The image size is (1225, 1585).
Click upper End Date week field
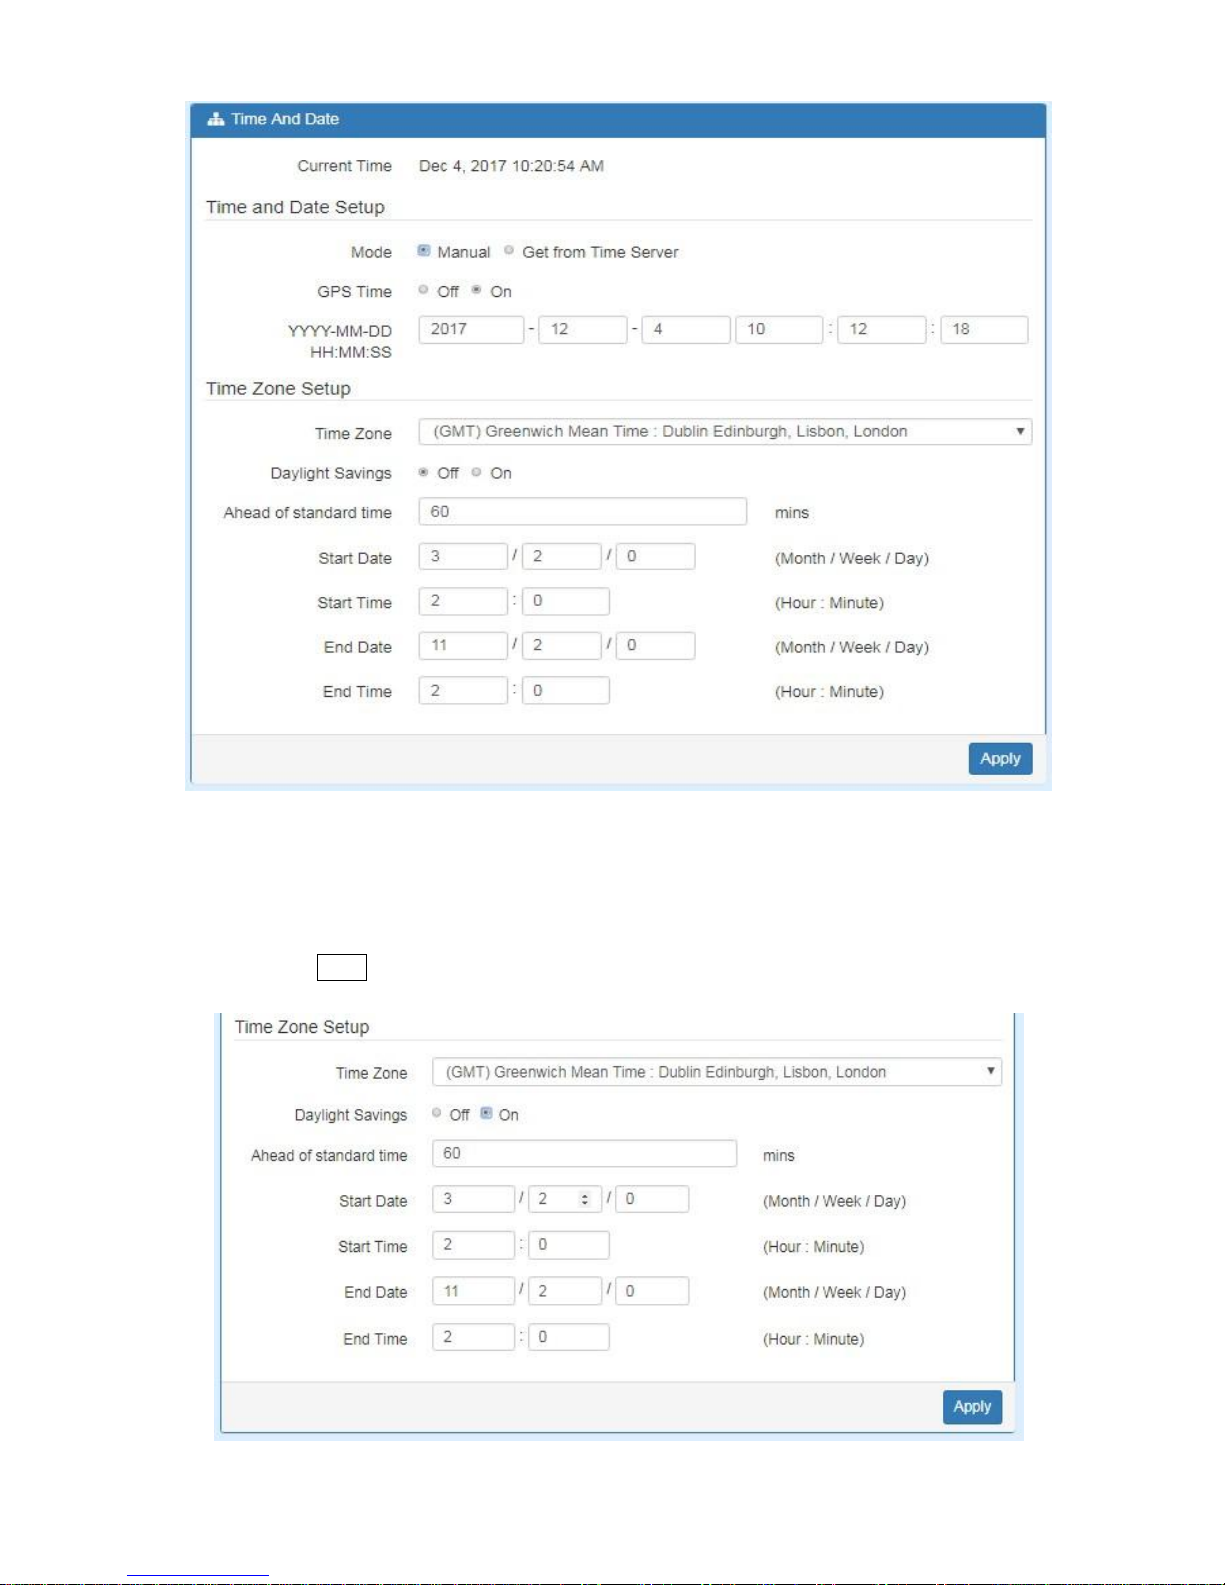coord(562,645)
